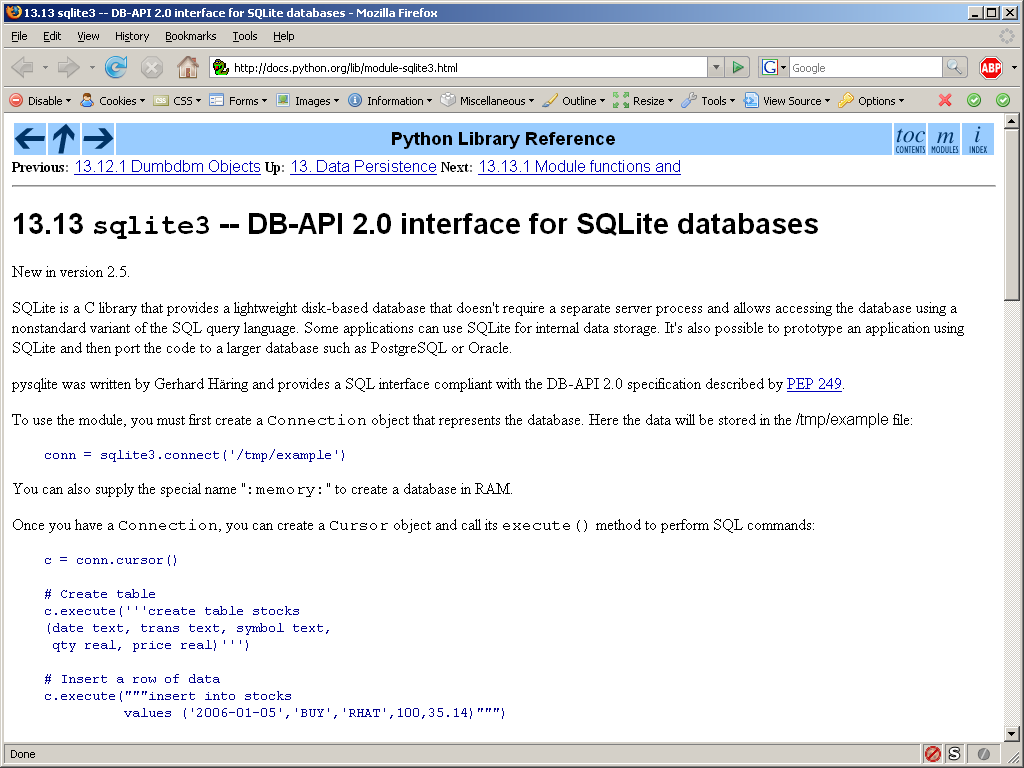This screenshot has height=768, width=1024.
Task: Click the Adblock Plus ABP icon
Action: [991, 67]
